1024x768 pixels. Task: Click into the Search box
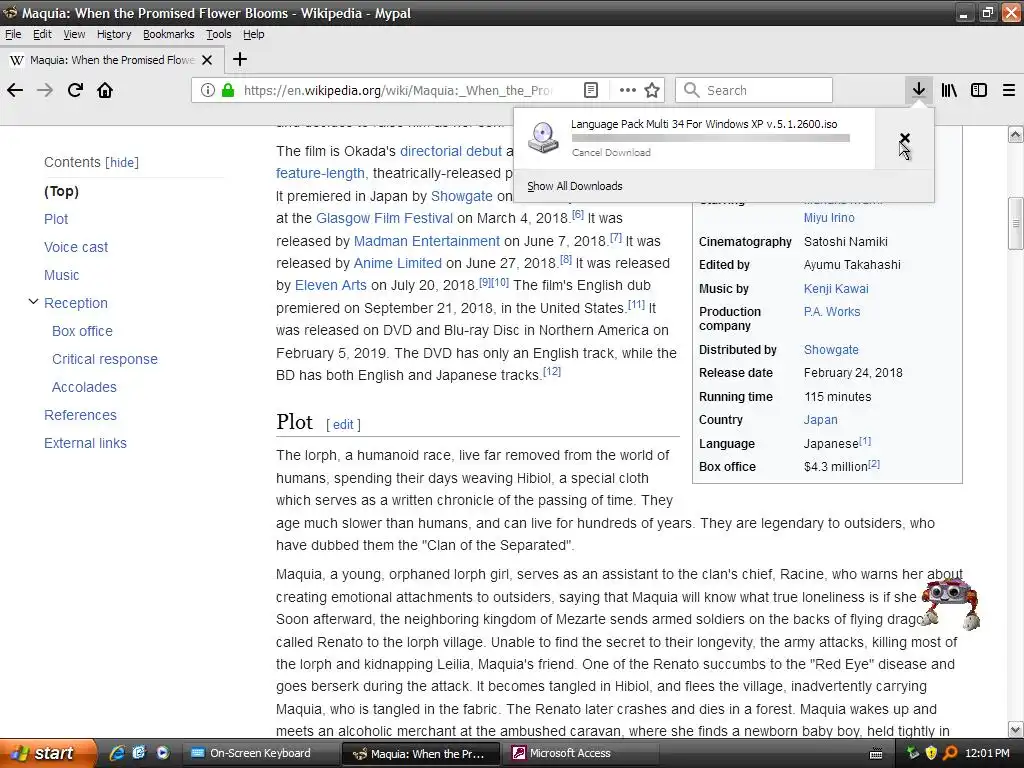754,90
